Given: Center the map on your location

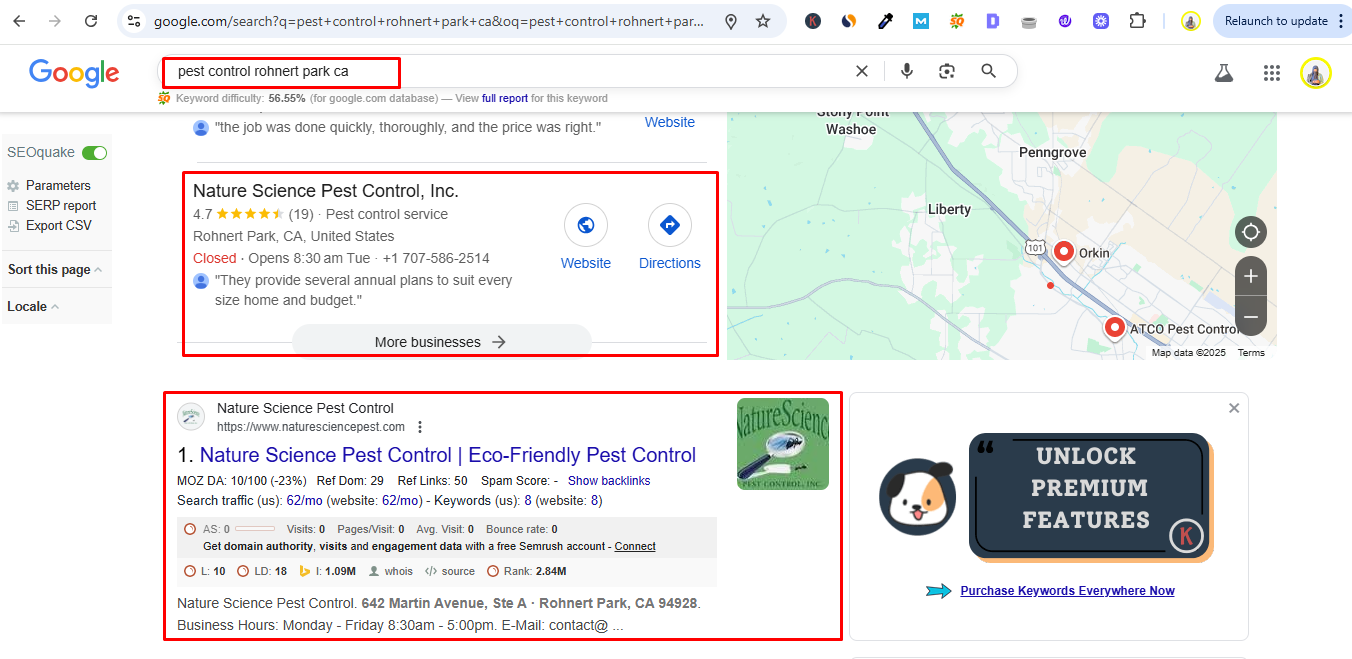Looking at the screenshot, I should coord(1251,233).
